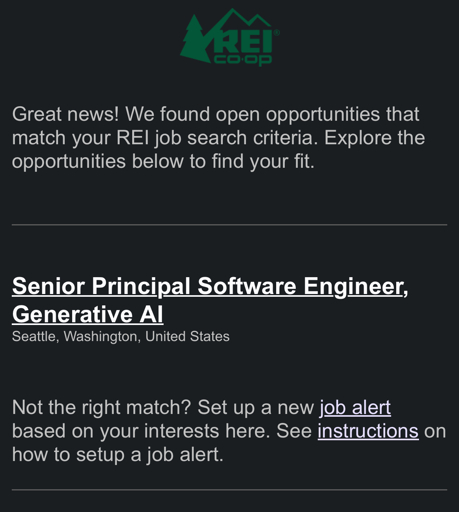Click the divider line below the job alert paragraph
459x512 pixels.
(x=229, y=490)
